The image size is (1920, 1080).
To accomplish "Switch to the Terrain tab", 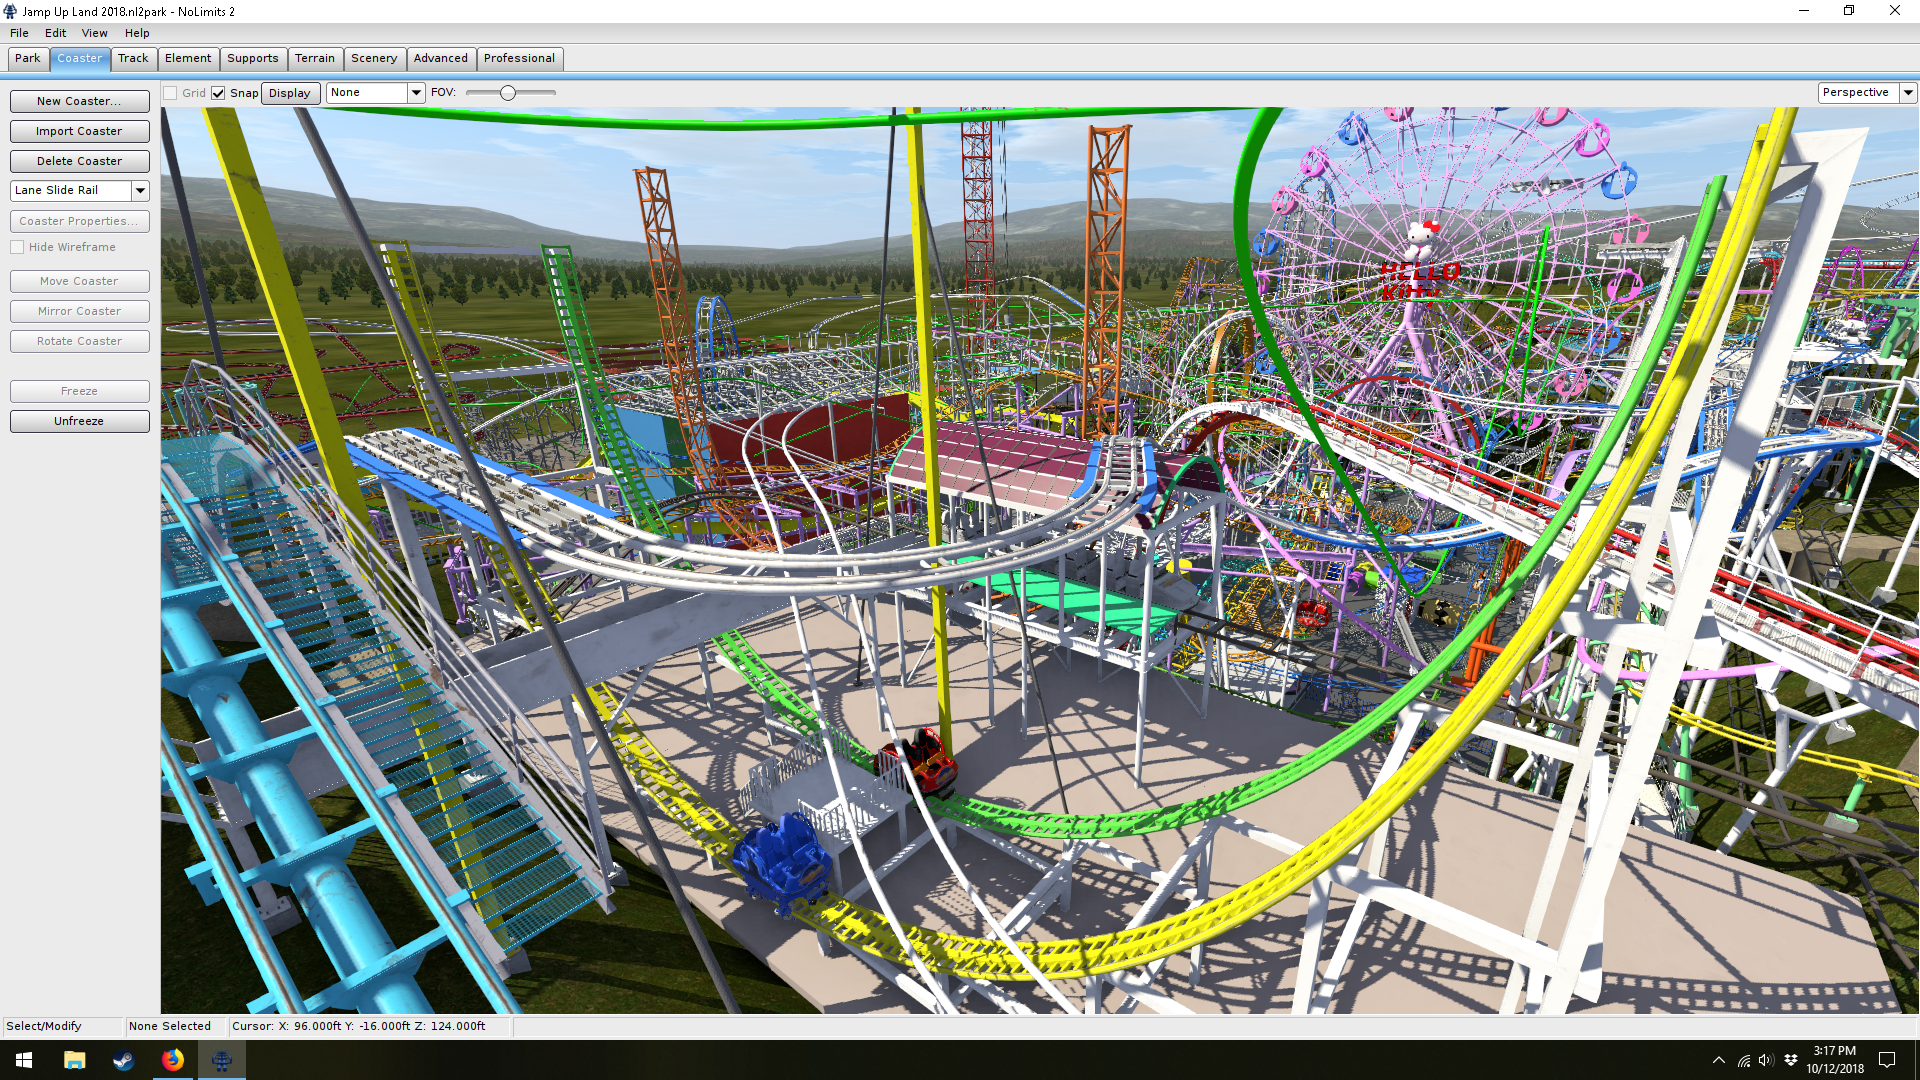I will [x=314, y=58].
